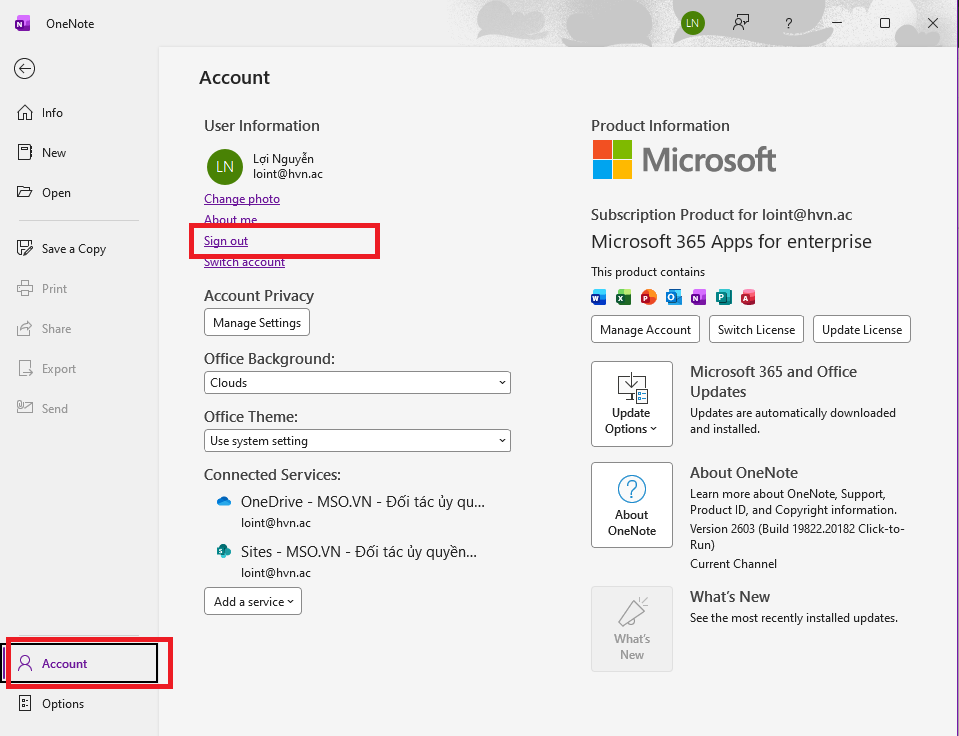Image resolution: width=959 pixels, height=736 pixels.
Task: Click the Microsoft 365 Apps for enterprise text
Action: (x=731, y=241)
